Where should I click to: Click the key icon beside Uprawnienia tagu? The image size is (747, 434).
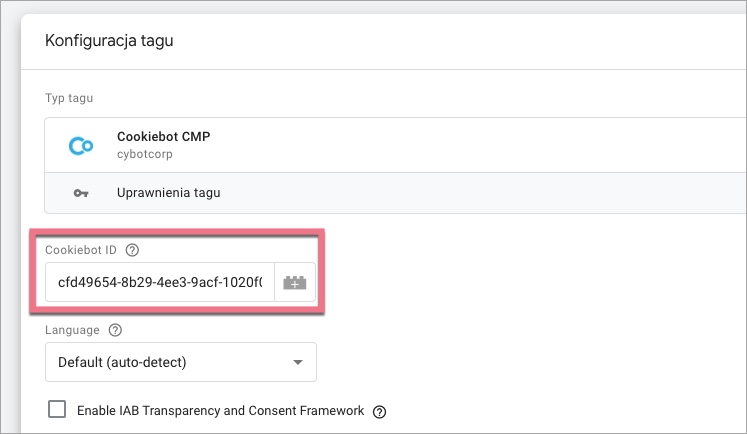pyautogui.click(x=80, y=193)
